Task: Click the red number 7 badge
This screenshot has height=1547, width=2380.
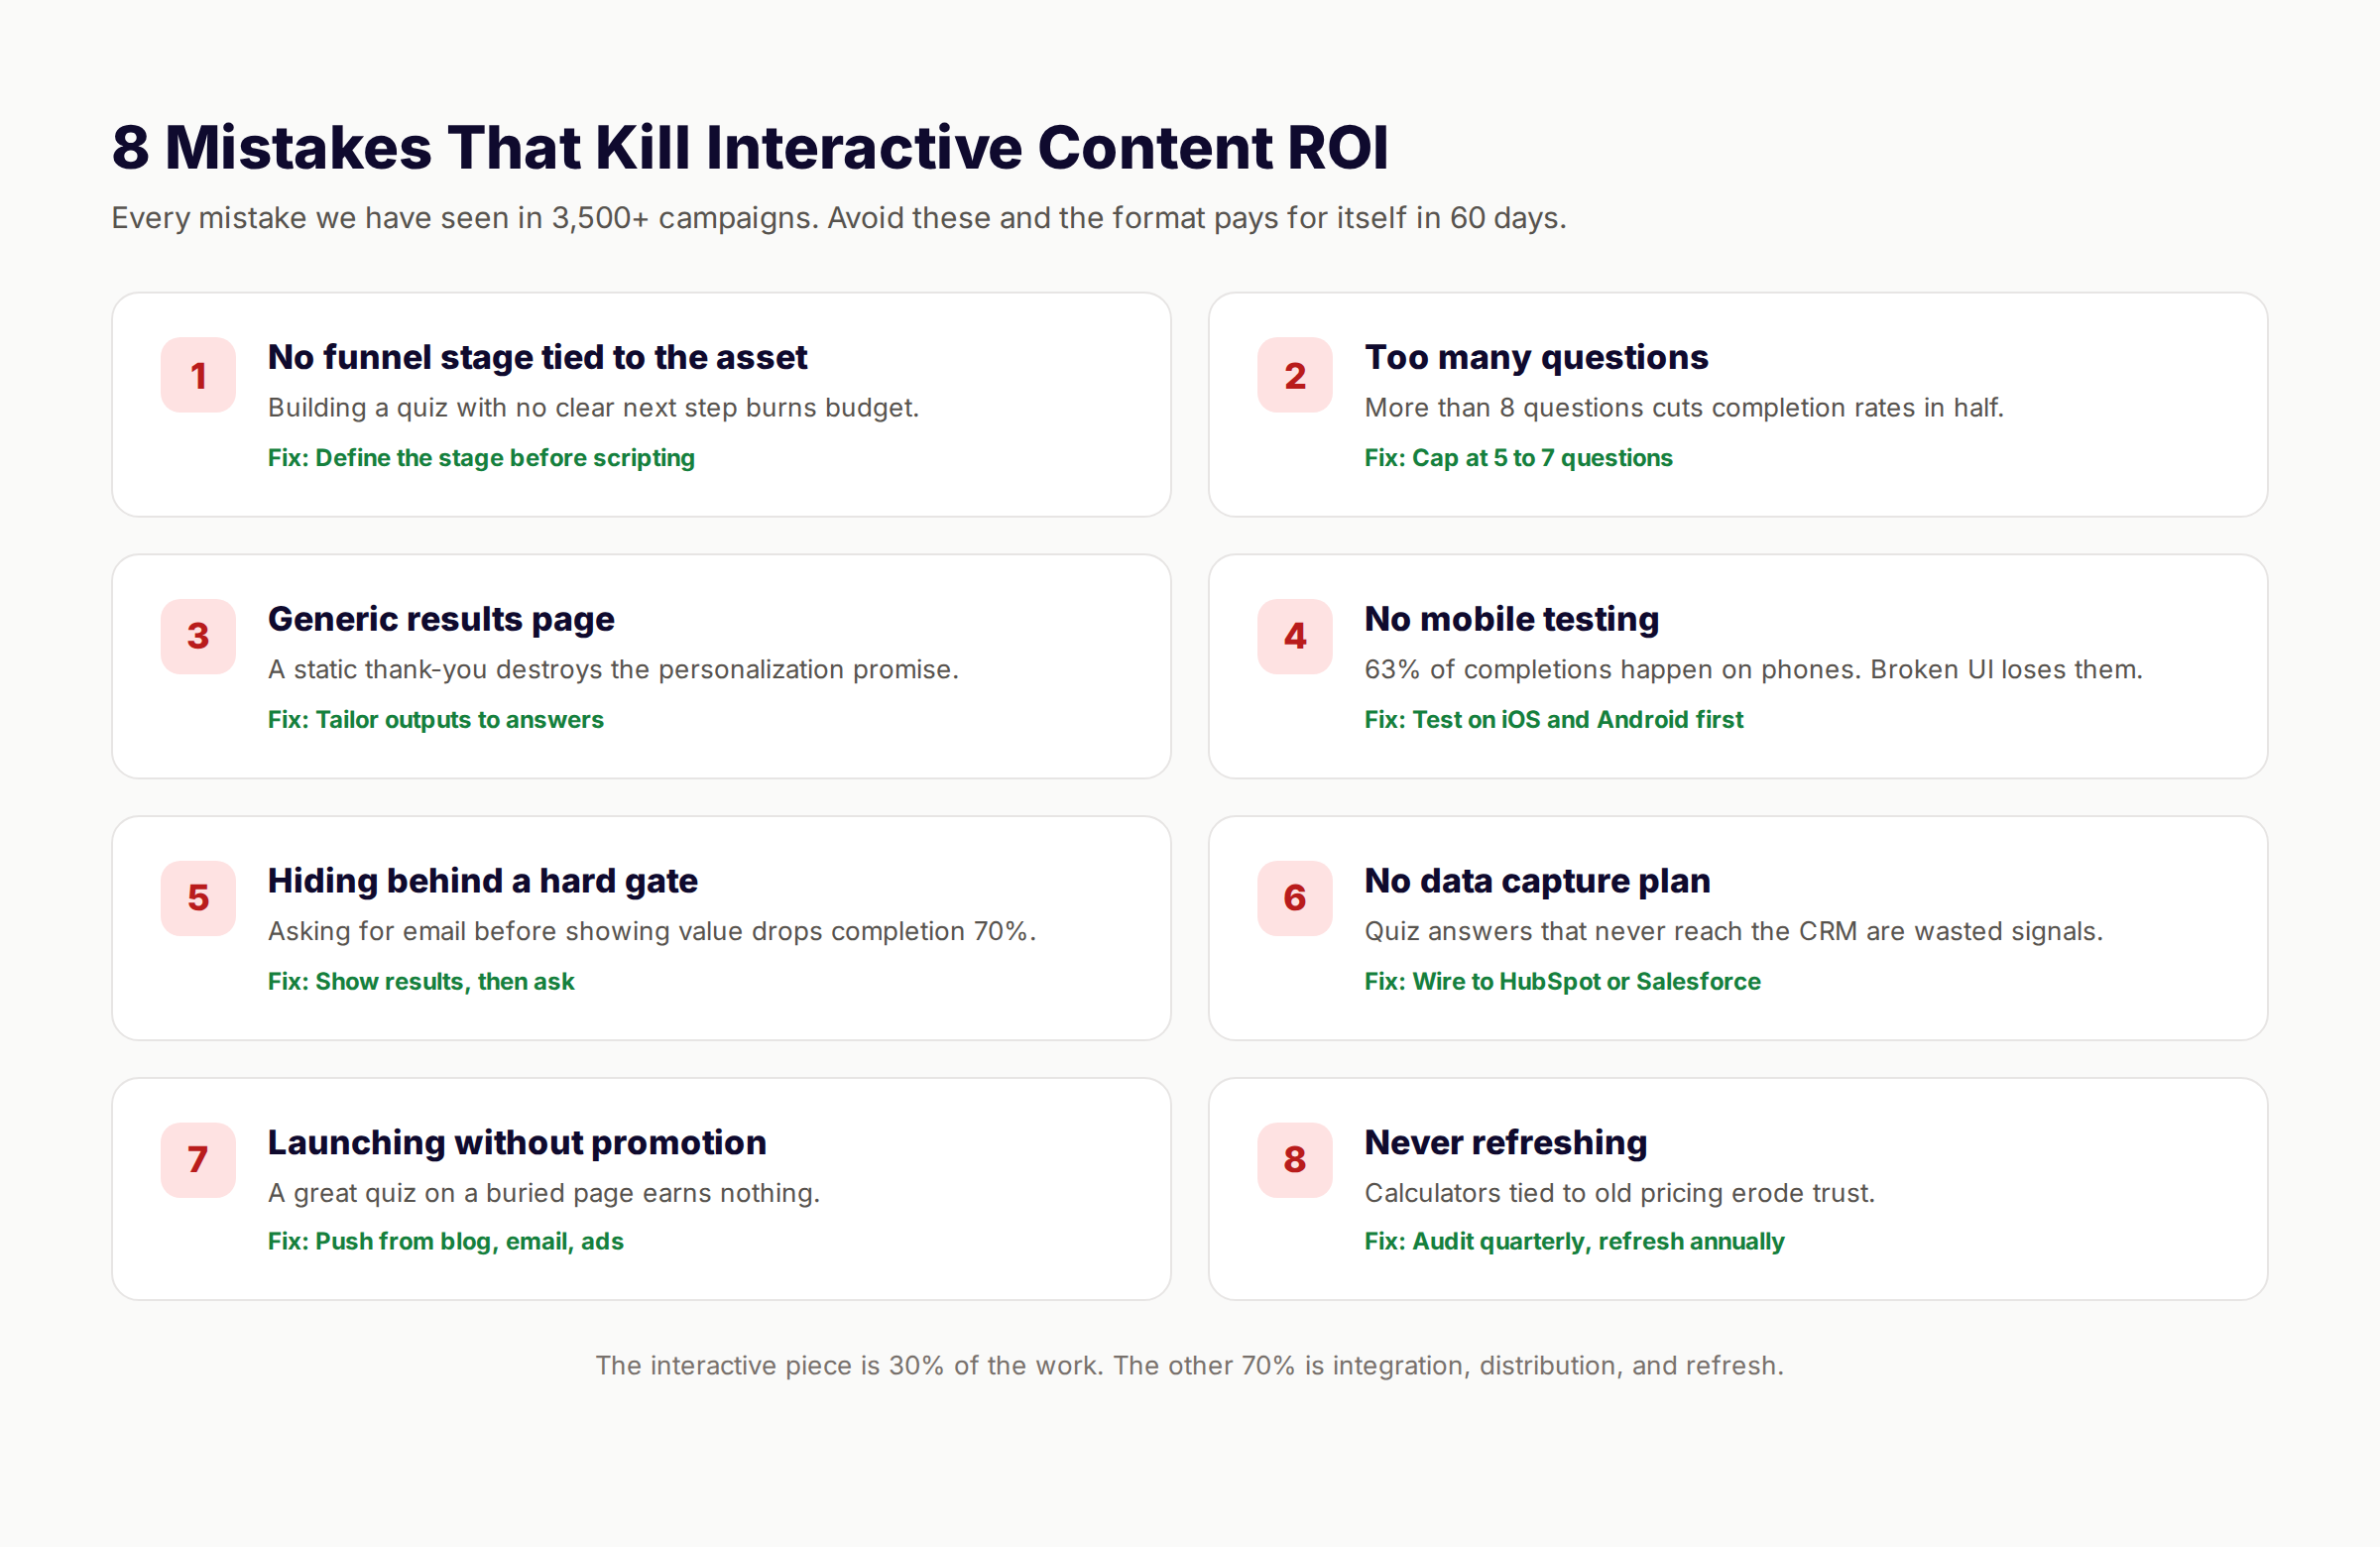Action: tap(198, 1160)
